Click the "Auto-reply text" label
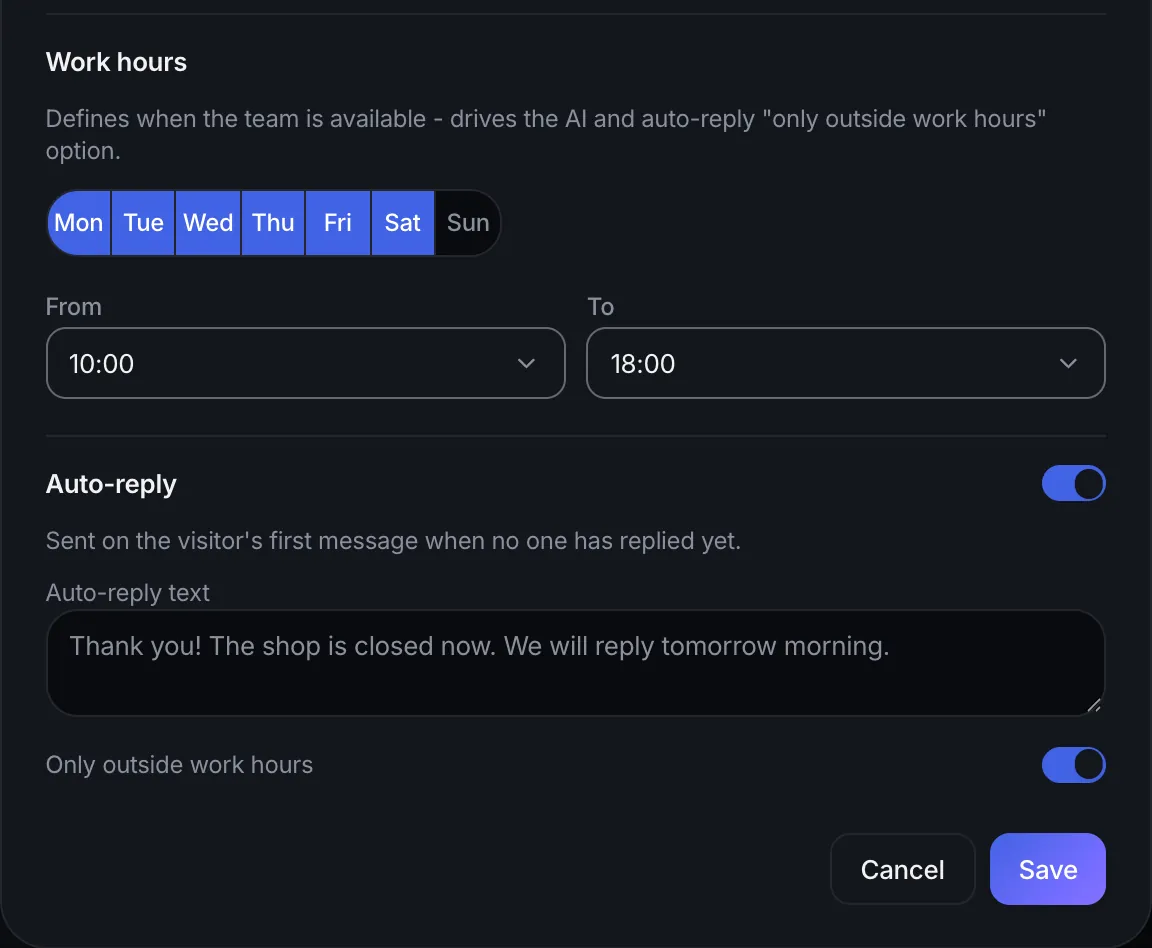The width and height of the screenshot is (1152, 948). pyautogui.click(x=128, y=593)
